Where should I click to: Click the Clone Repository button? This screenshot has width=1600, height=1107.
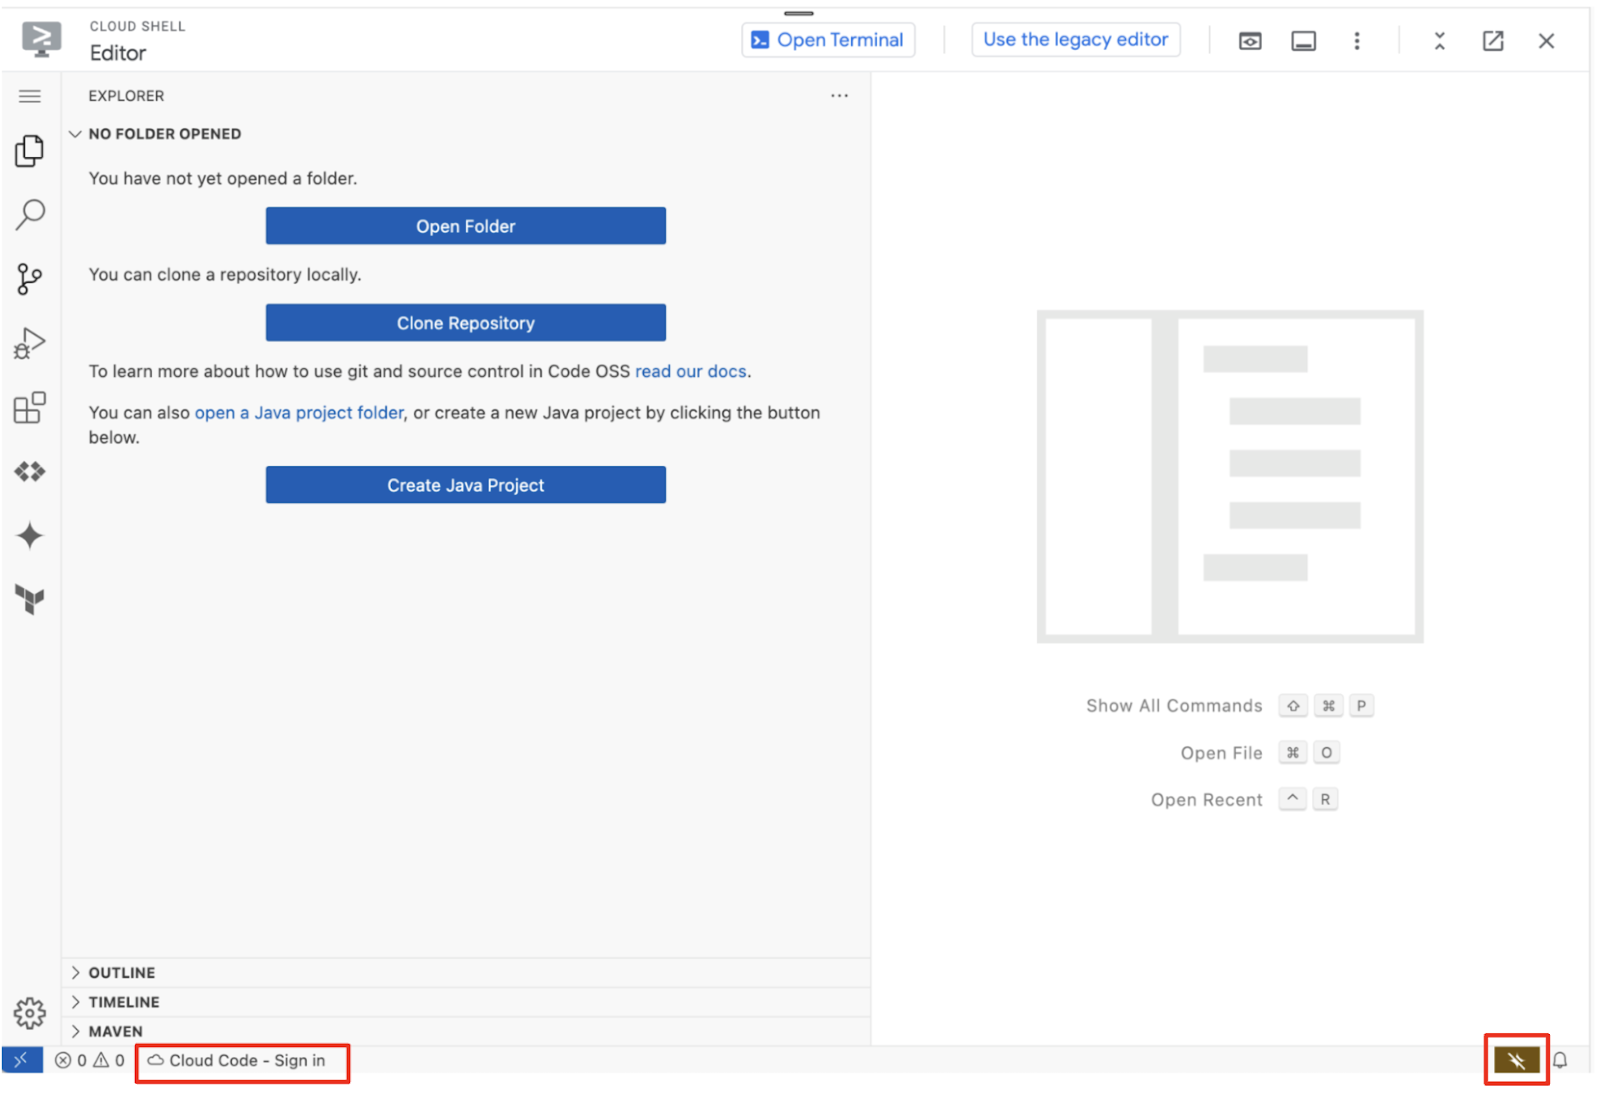pyautogui.click(x=465, y=322)
